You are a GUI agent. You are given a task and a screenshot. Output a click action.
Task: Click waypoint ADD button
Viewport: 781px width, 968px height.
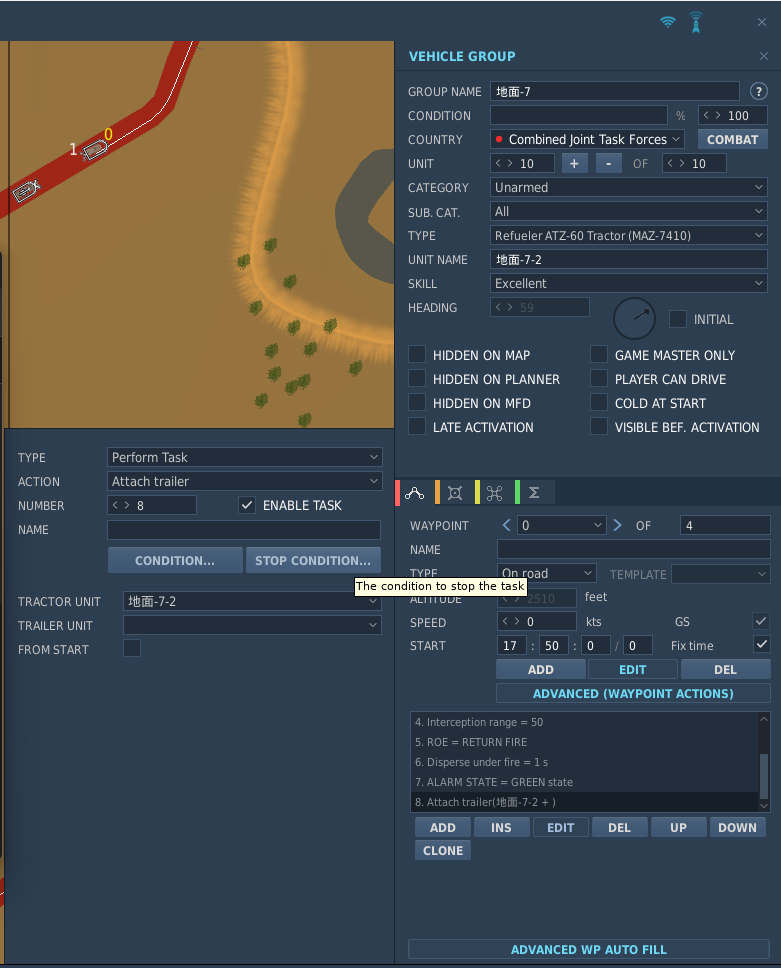(x=541, y=669)
